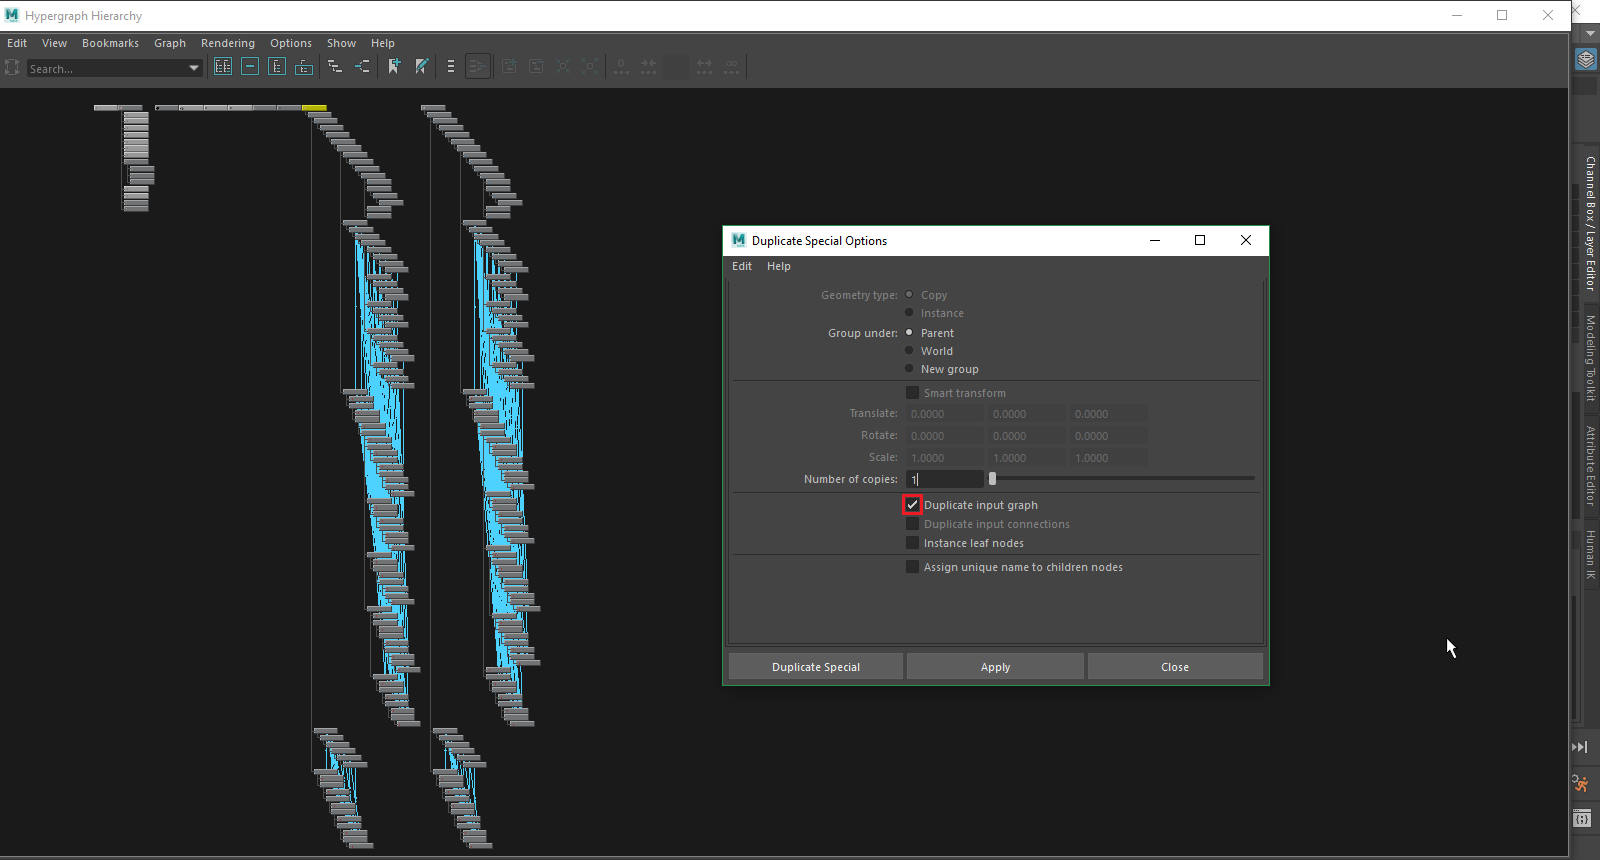
Task: Click the Frame Hierarchy toolbar icon
Action: [x=277, y=67]
